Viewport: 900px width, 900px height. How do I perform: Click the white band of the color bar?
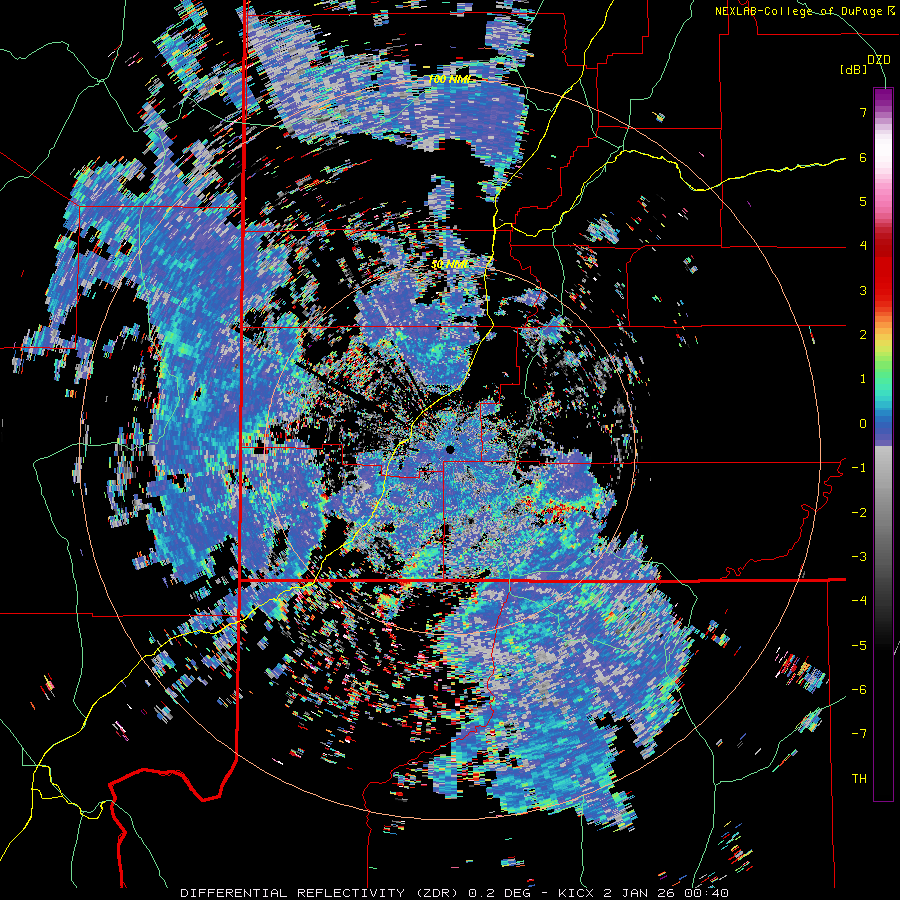[883, 150]
